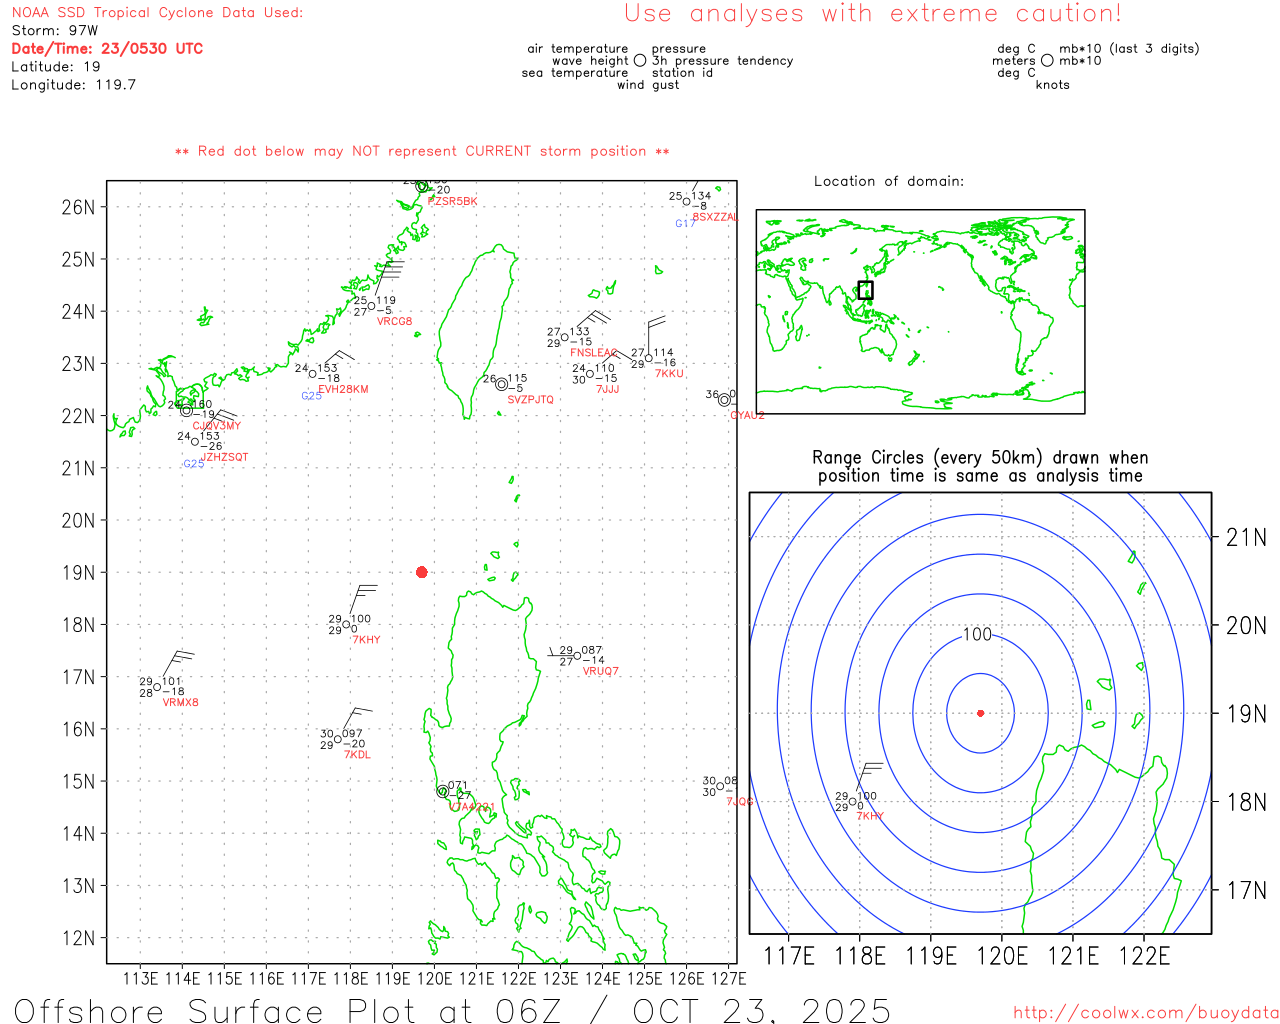Click the Location of domain caption
The width and height of the screenshot is (1280, 1024).
[889, 181]
